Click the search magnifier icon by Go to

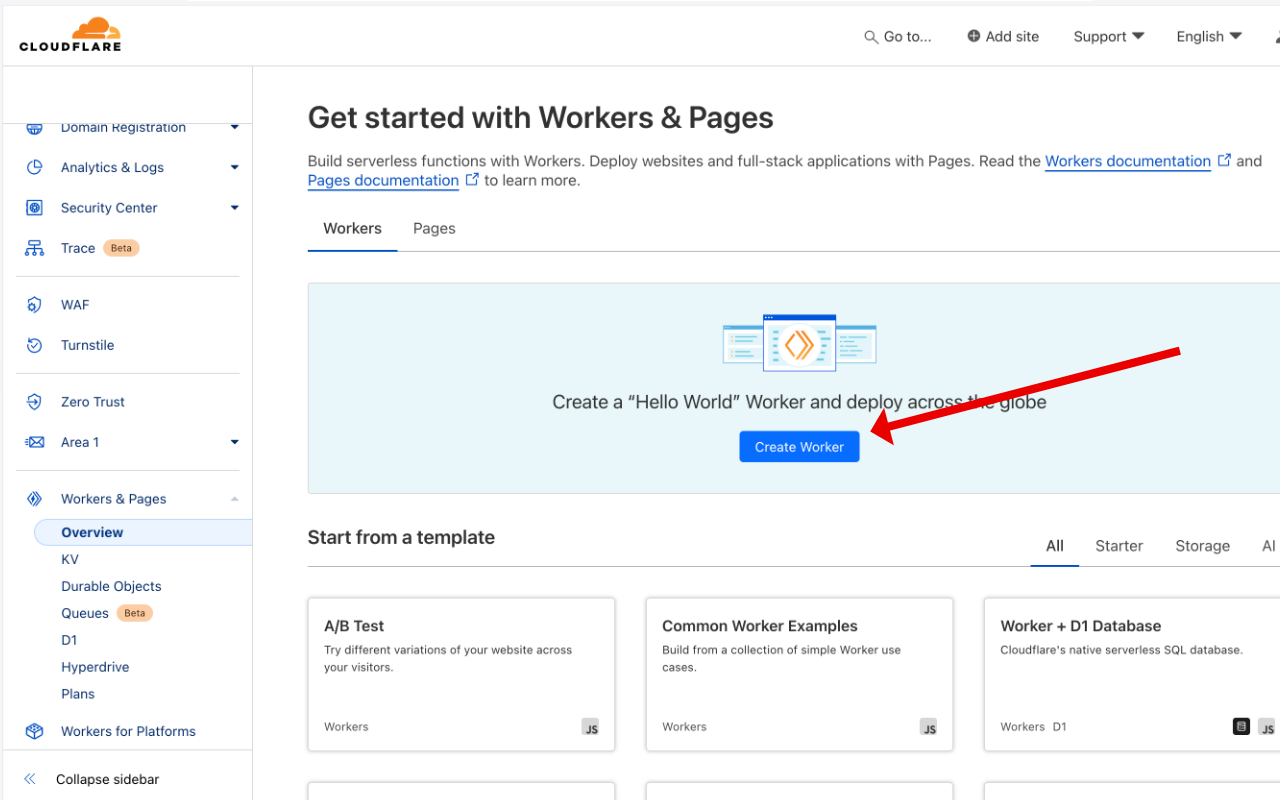tap(871, 37)
